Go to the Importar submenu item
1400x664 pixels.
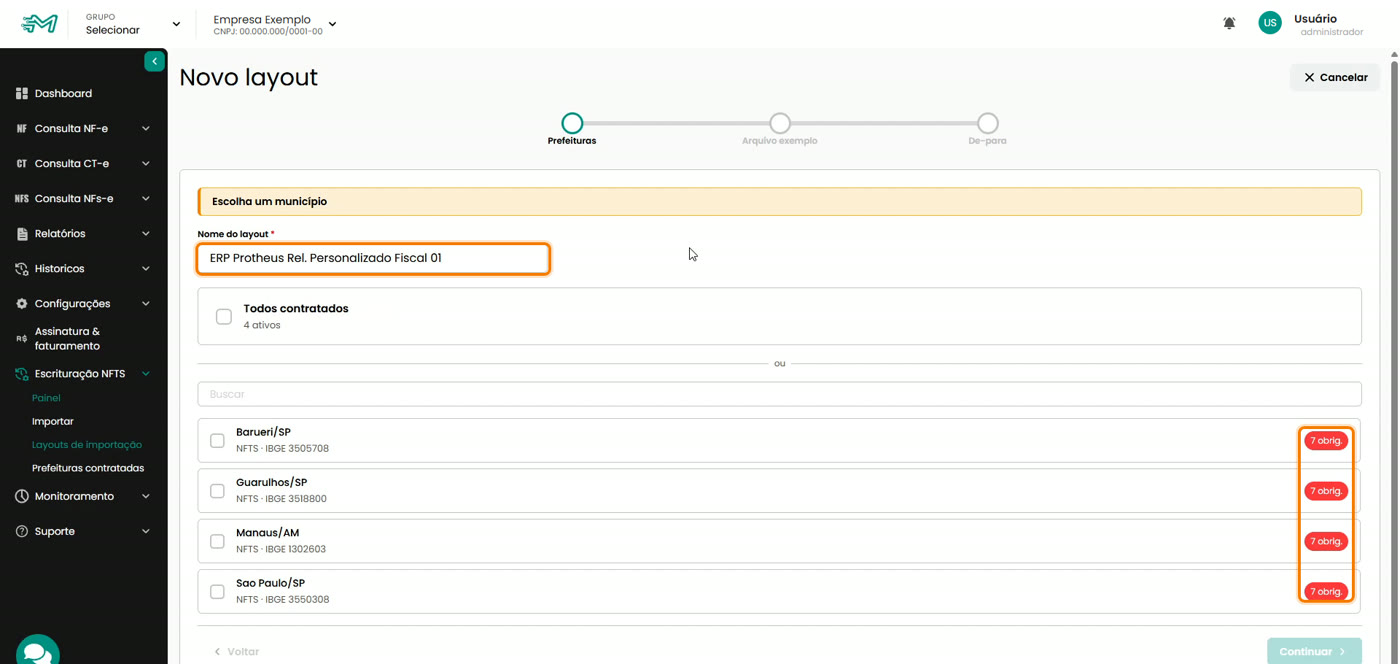[53, 421]
